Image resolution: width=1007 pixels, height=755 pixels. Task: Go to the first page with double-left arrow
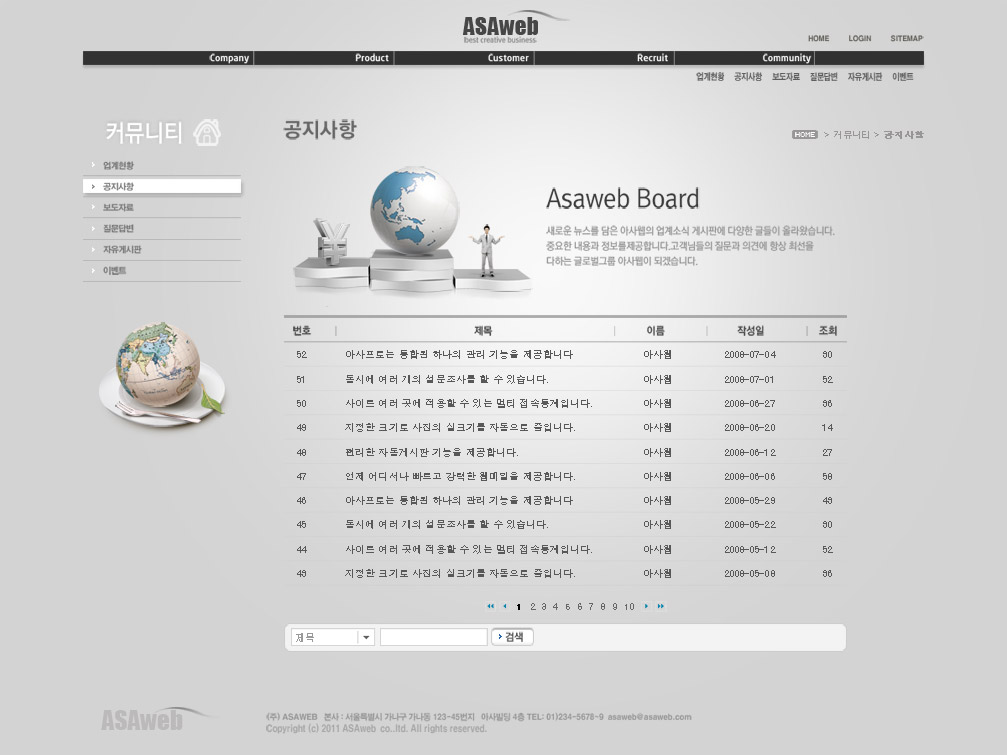490,606
